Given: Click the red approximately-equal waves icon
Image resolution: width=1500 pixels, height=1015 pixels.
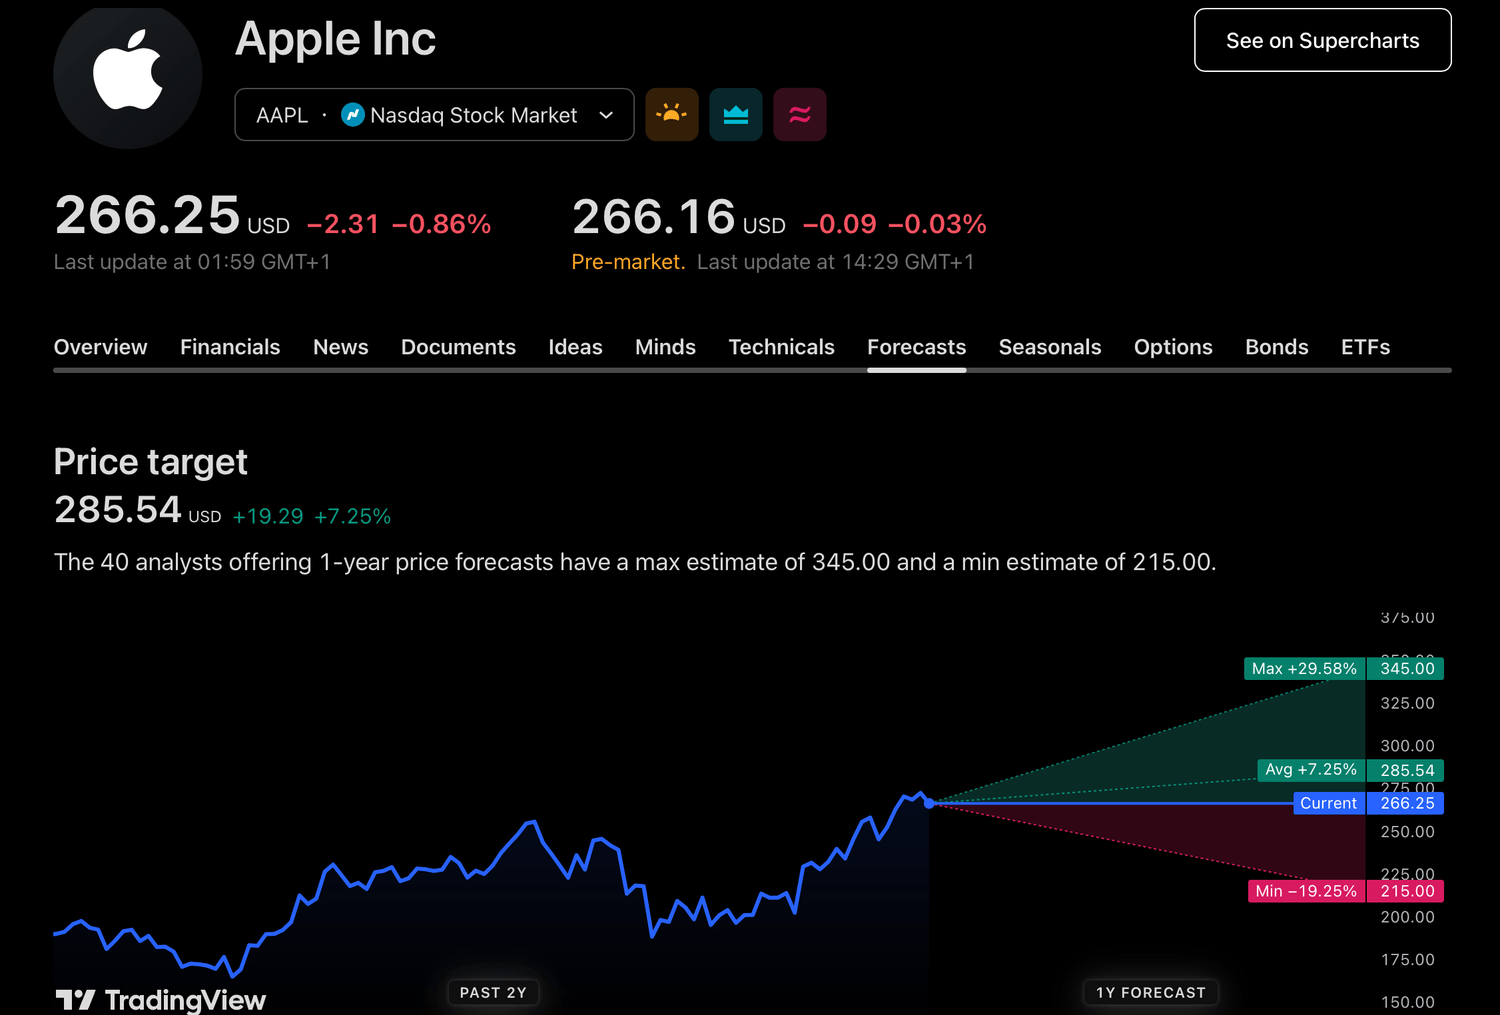Looking at the screenshot, I should [800, 114].
